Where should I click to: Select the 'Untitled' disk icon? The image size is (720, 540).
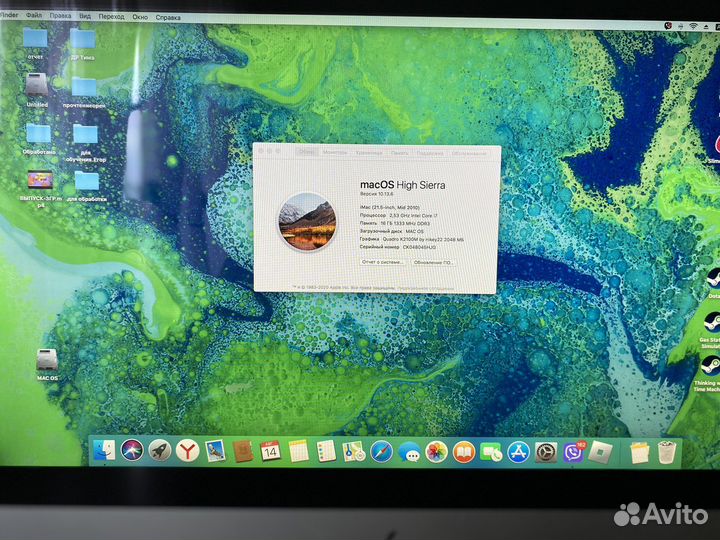click(x=37, y=90)
